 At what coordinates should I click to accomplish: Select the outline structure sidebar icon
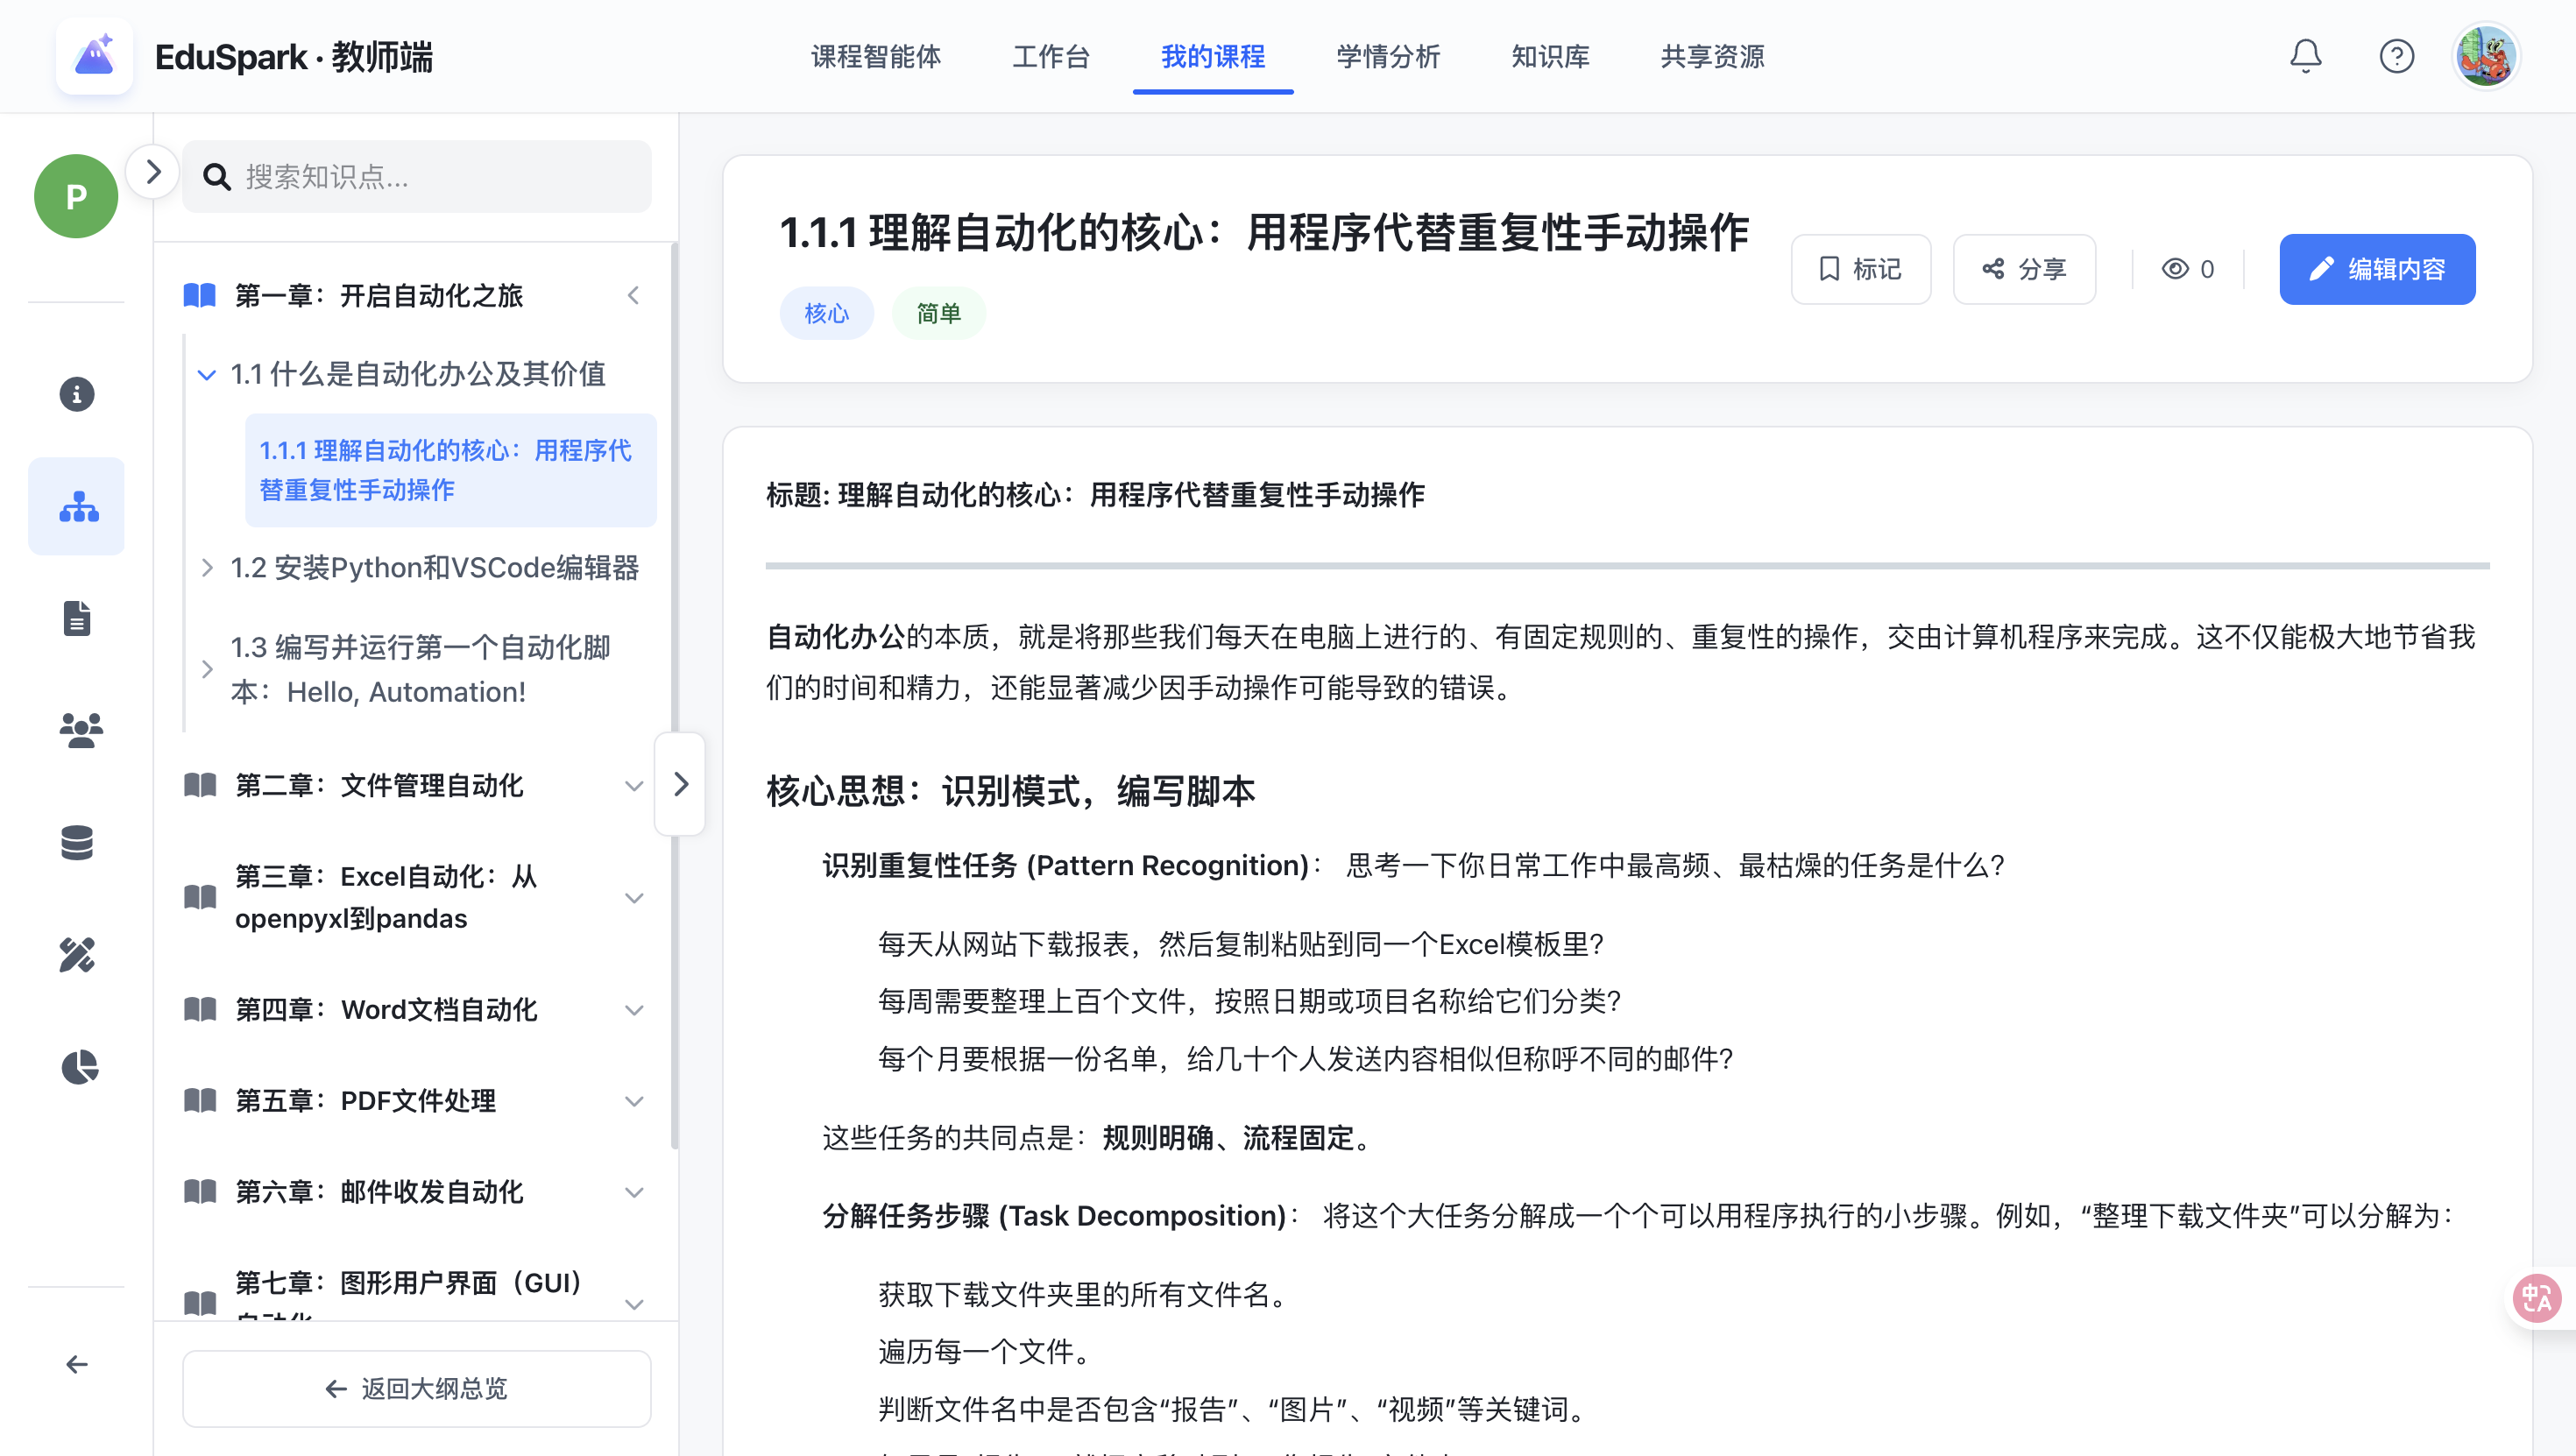tap(78, 506)
